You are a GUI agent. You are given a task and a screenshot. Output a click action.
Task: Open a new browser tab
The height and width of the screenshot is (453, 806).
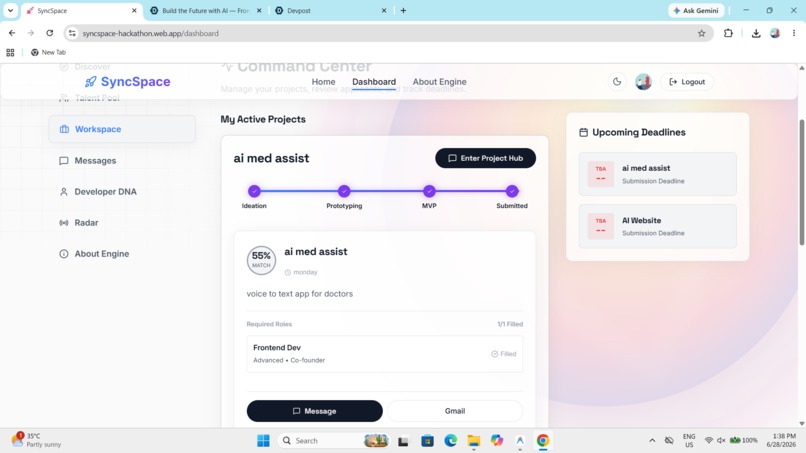403,10
